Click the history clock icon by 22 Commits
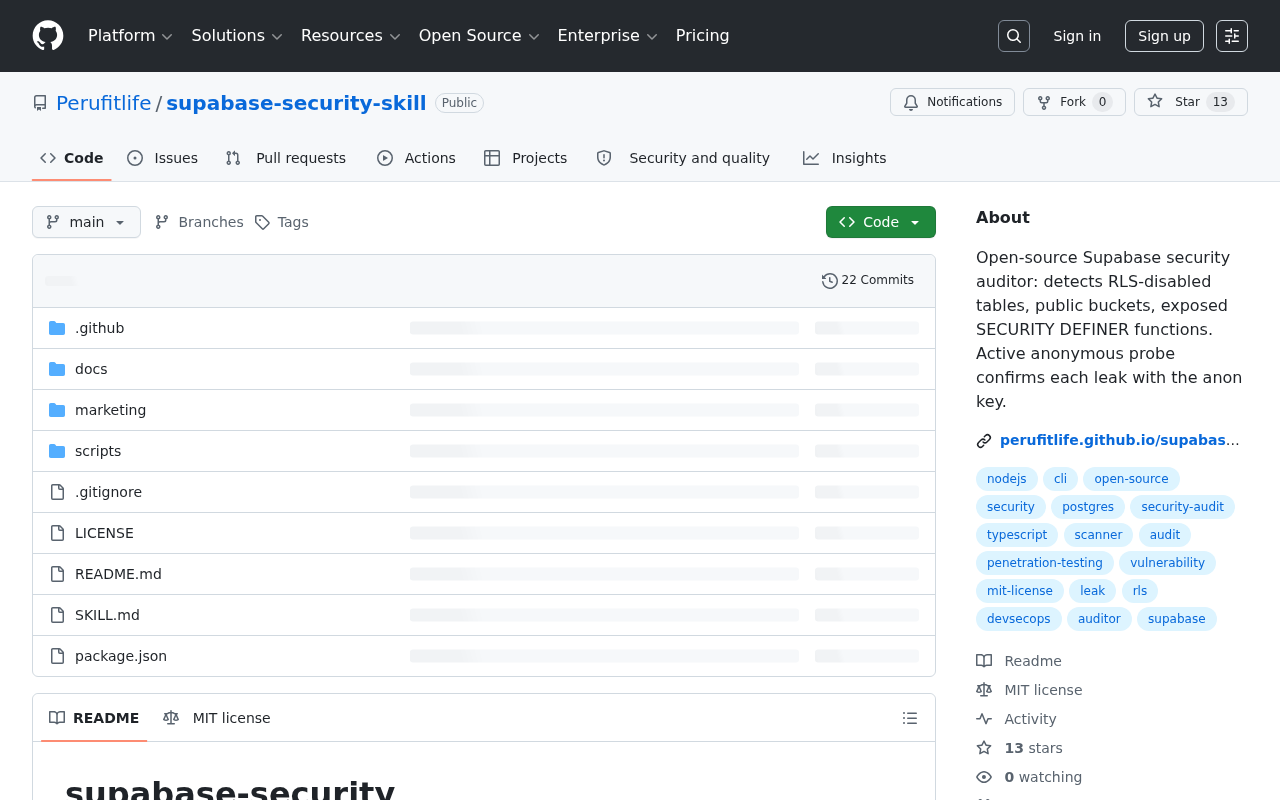 [830, 281]
